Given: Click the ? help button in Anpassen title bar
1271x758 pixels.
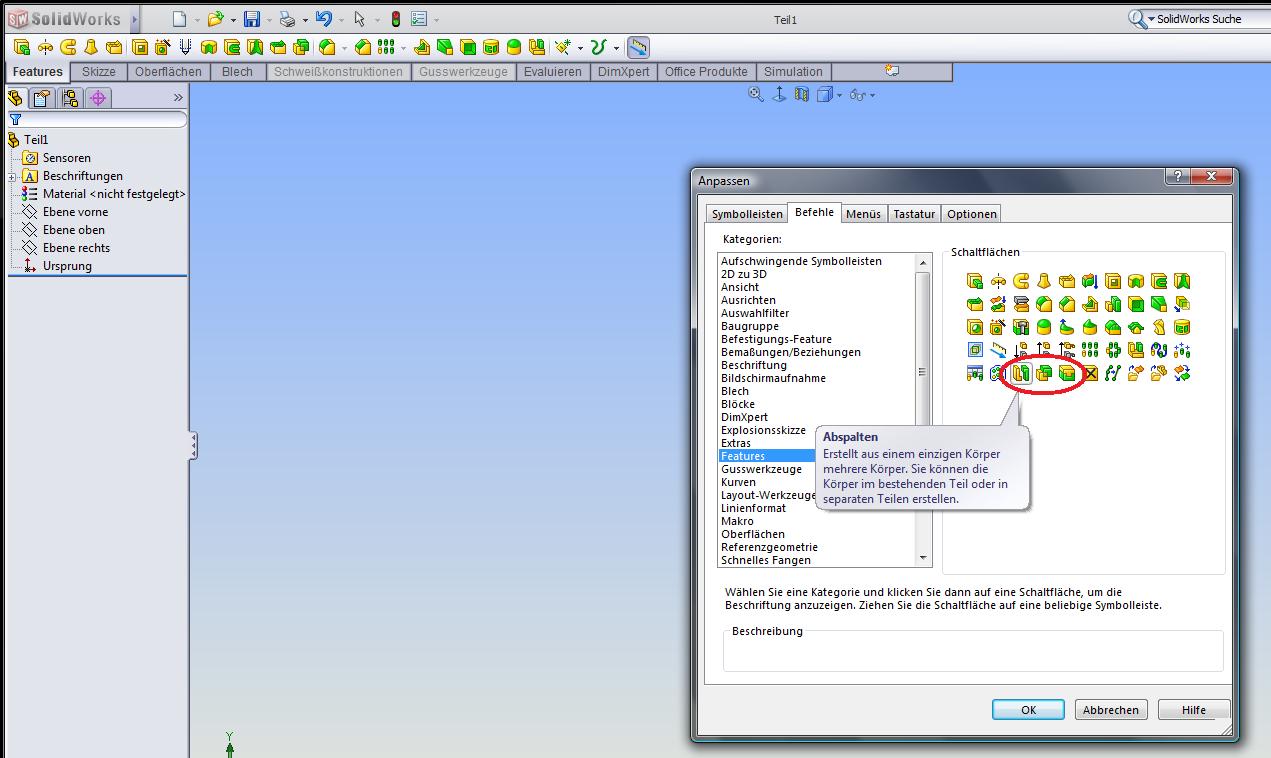Looking at the screenshot, I should click(x=1177, y=176).
